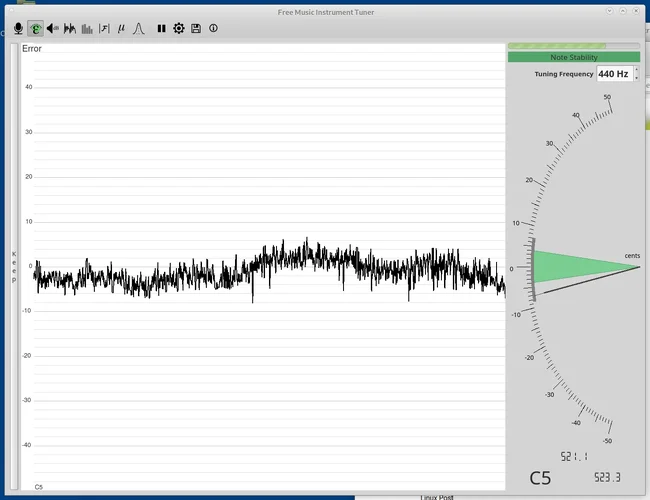
Task: Click the microphone input icon
Action: coord(17,28)
